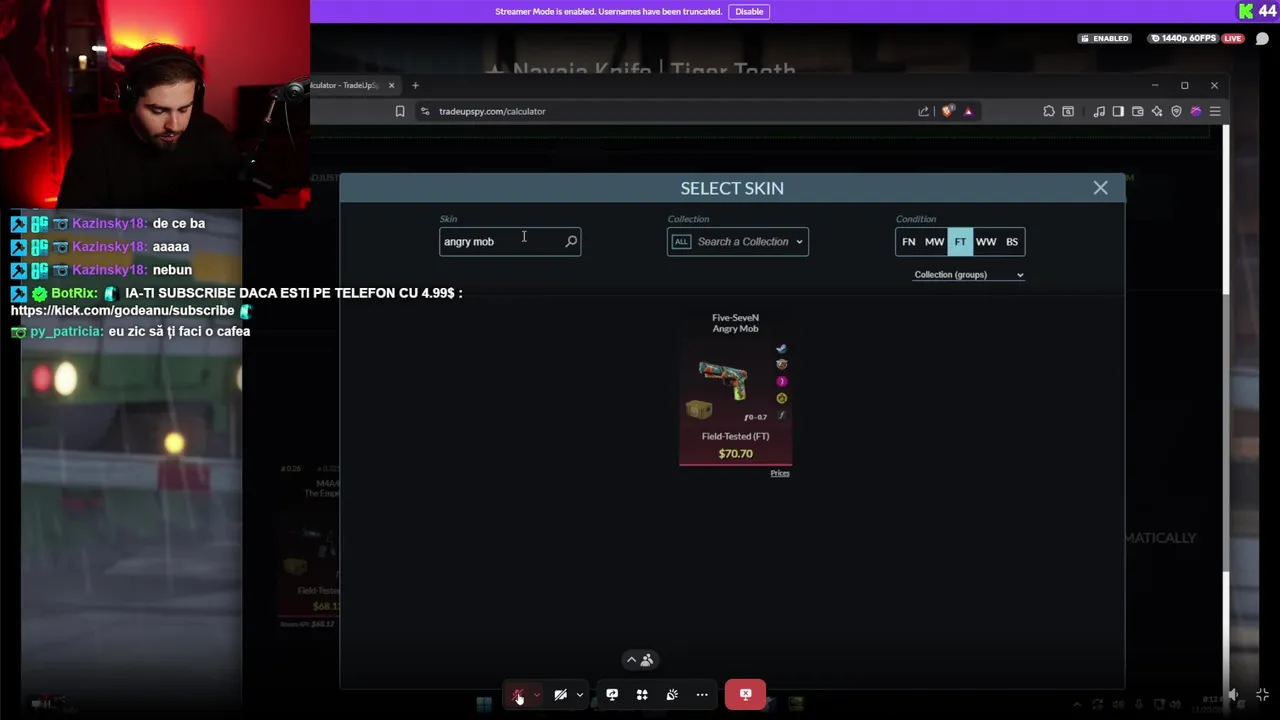Click the pink circular marketplace icon on card
The height and width of the screenshot is (720, 1280).
781,381
